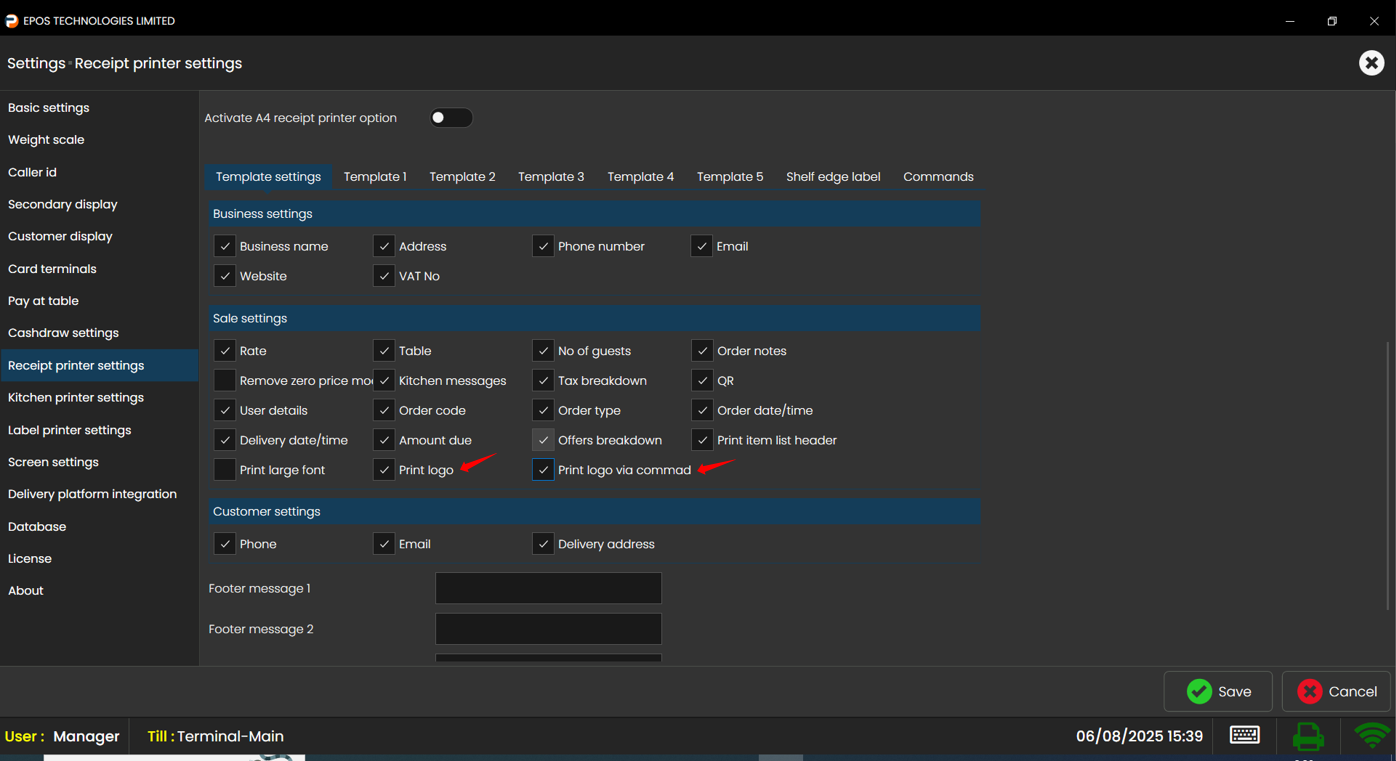Open Kitchen printer settings in the sidebar
This screenshot has width=1396, height=761.
point(76,398)
